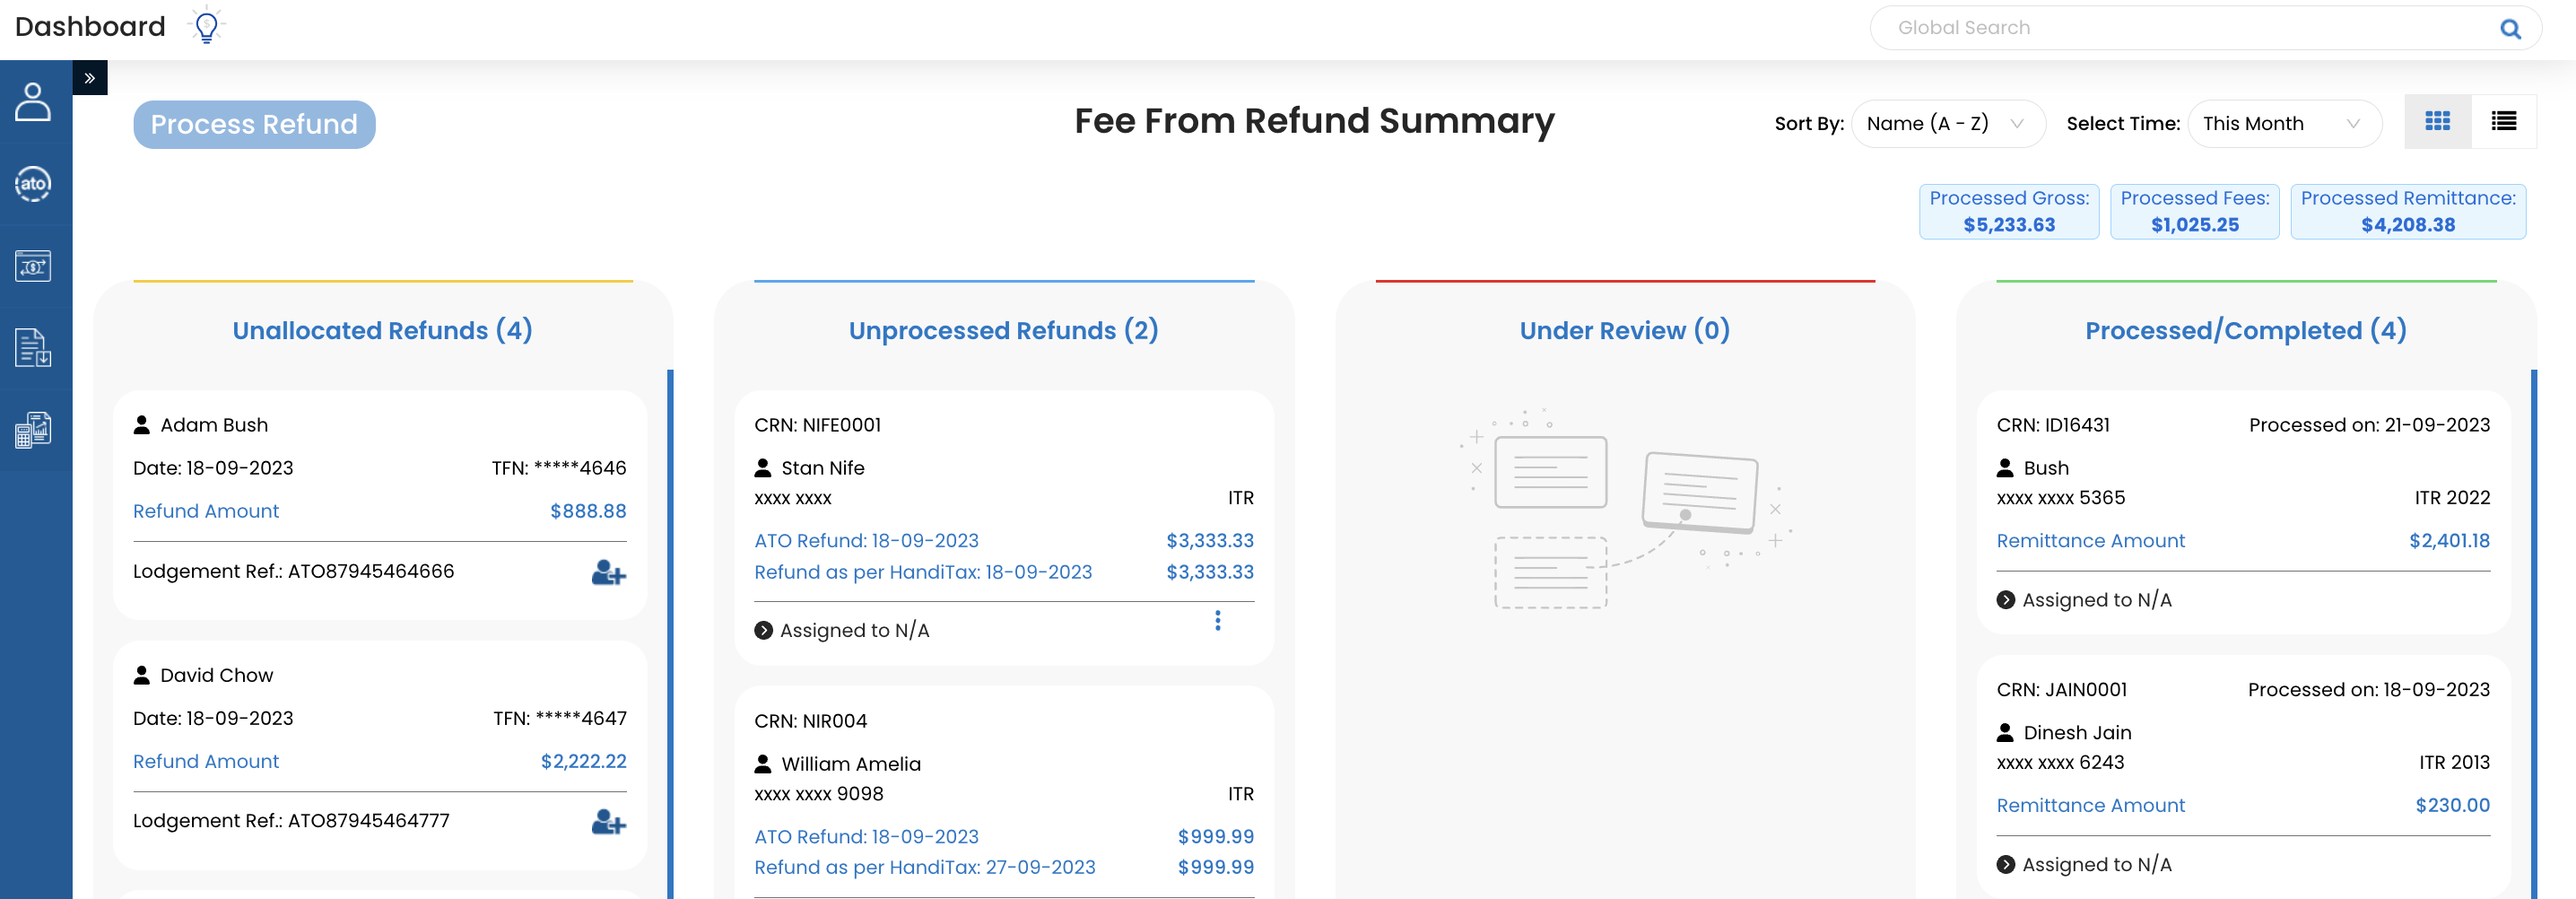Open the ATO sidebar icon
Viewport: 2576px width, 899px height.
pos(33,184)
